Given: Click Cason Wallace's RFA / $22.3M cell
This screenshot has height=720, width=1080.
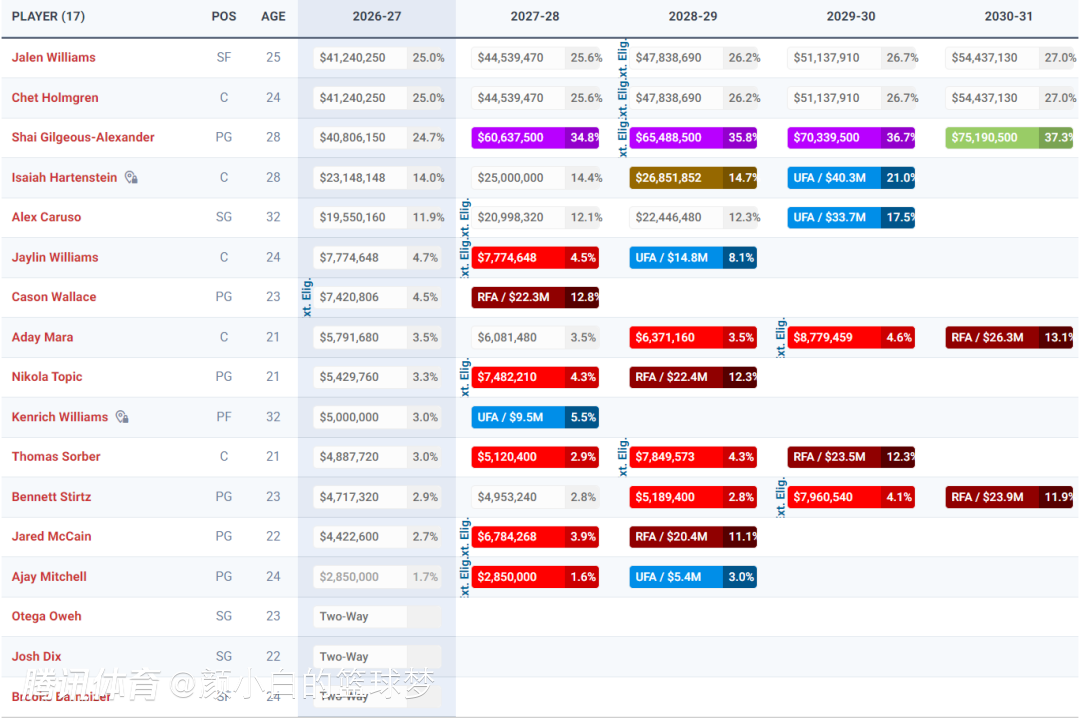Looking at the screenshot, I should 535,297.
